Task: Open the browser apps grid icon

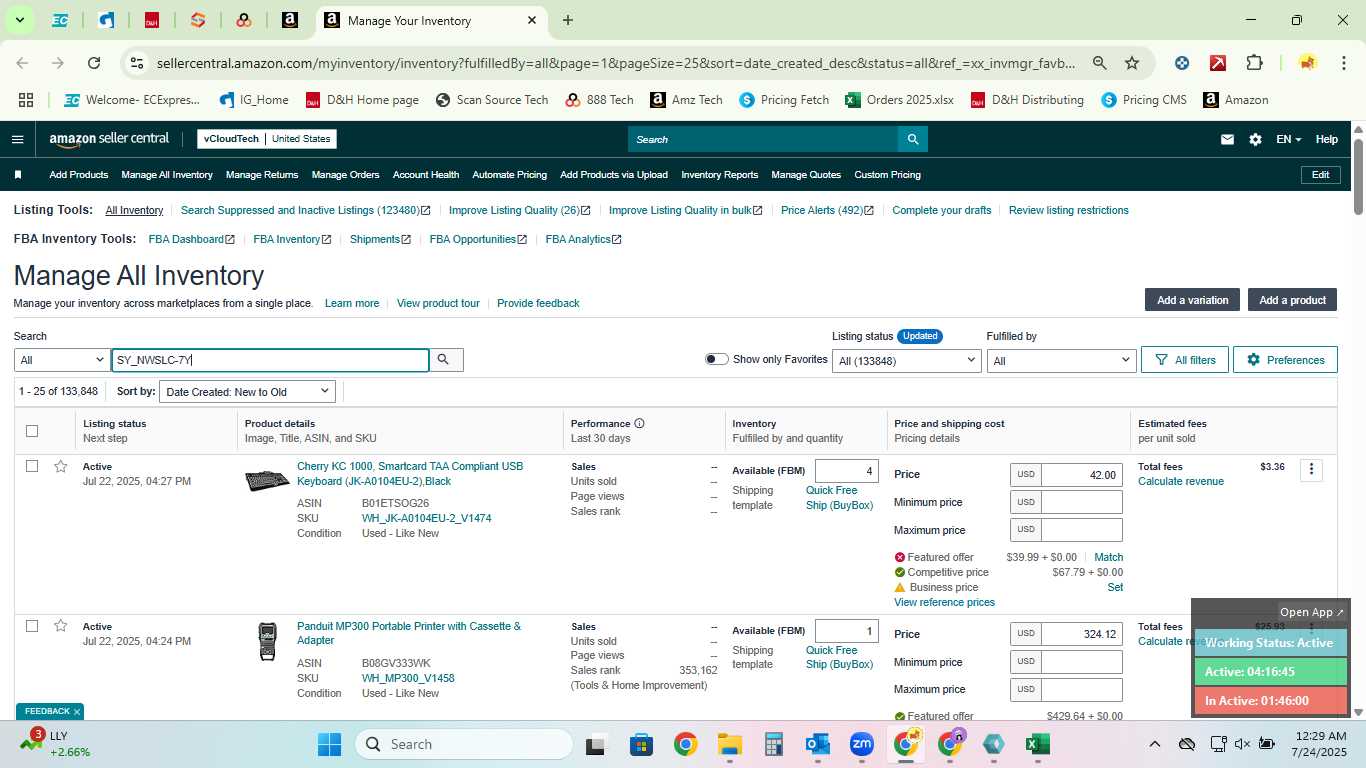Action: [26, 100]
